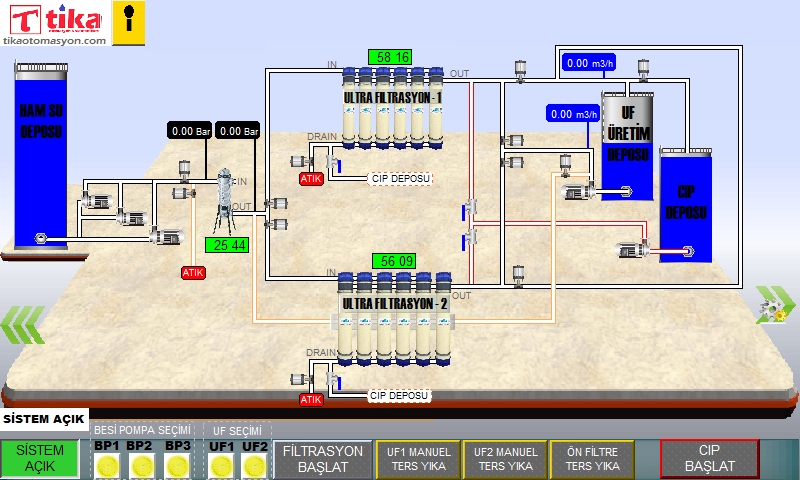Click the Ultra Filtrasyon-1 membrane module
800x480 pixels.
click(x=392, y=108)
